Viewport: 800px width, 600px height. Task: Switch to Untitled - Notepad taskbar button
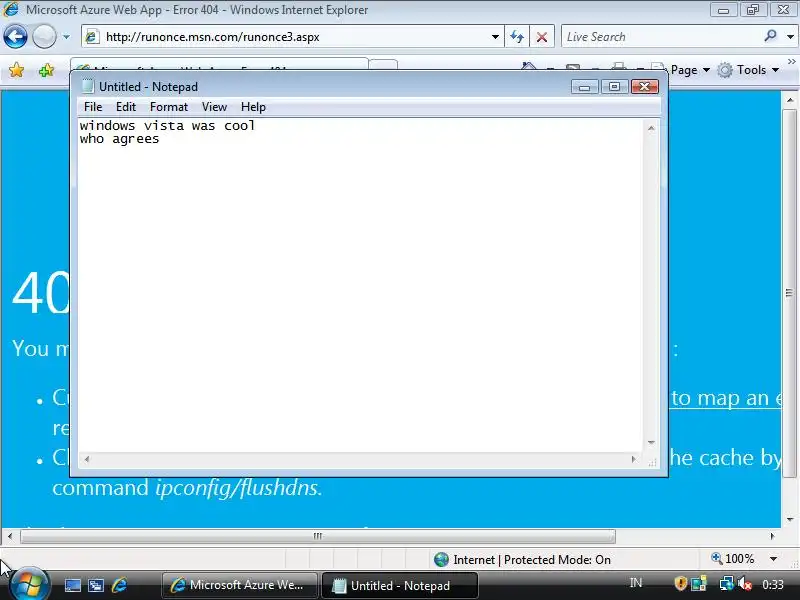point(399,585)
